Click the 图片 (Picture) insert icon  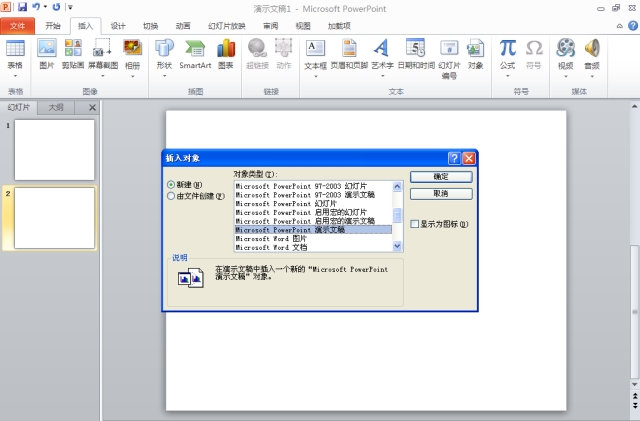tap(47, 53)
